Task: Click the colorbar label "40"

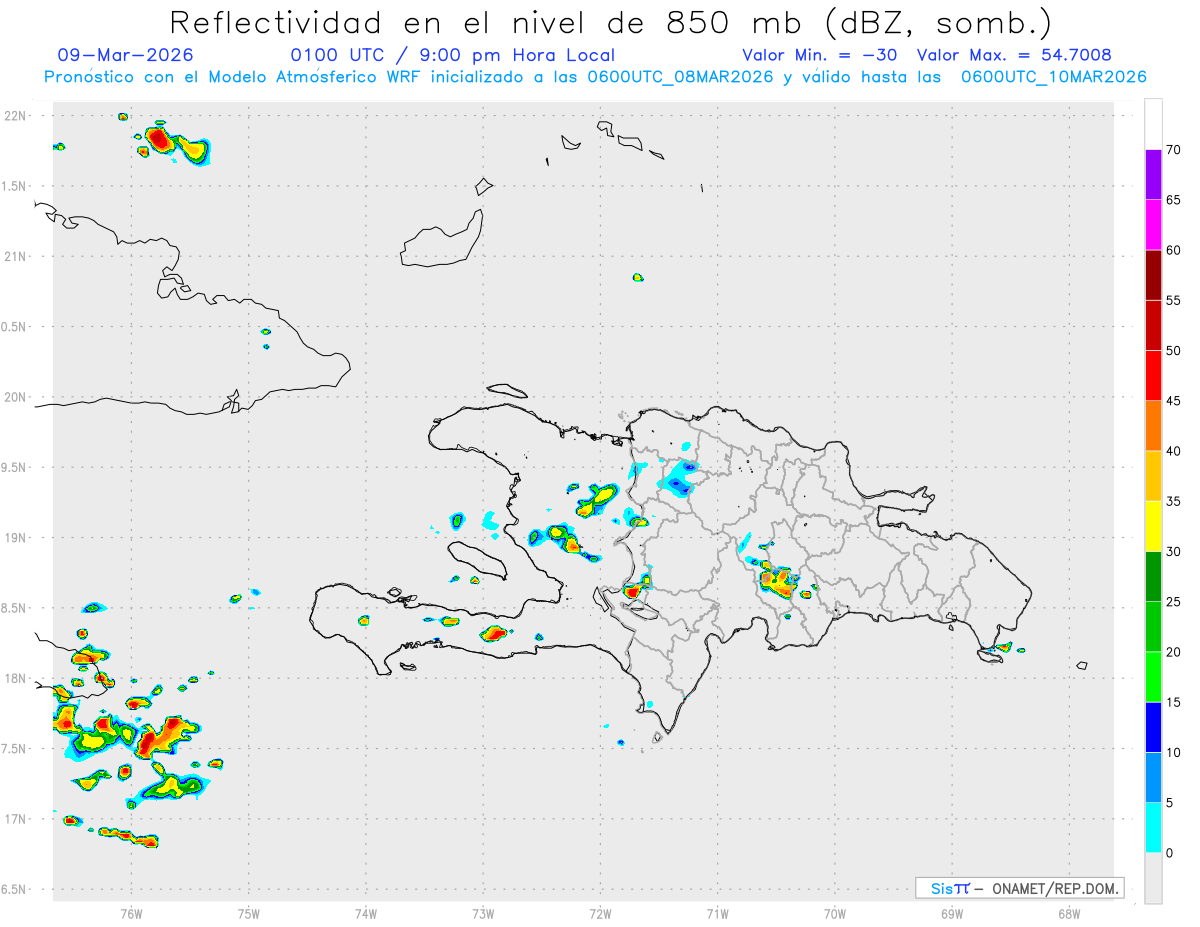Action: coord(1174,451)
